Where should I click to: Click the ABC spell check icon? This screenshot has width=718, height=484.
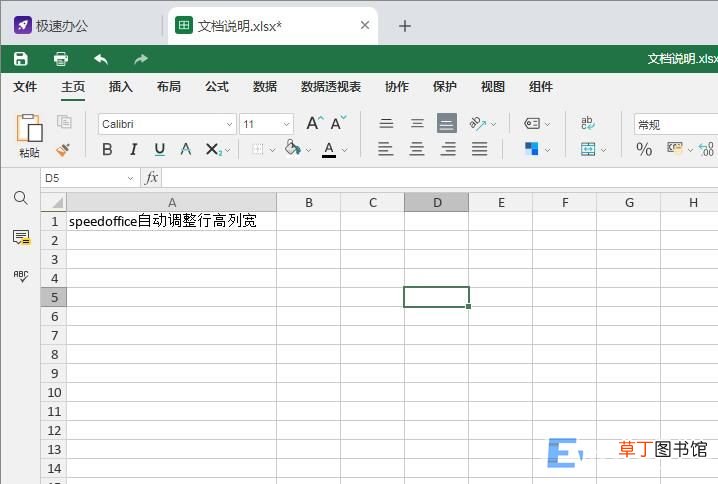21,276
